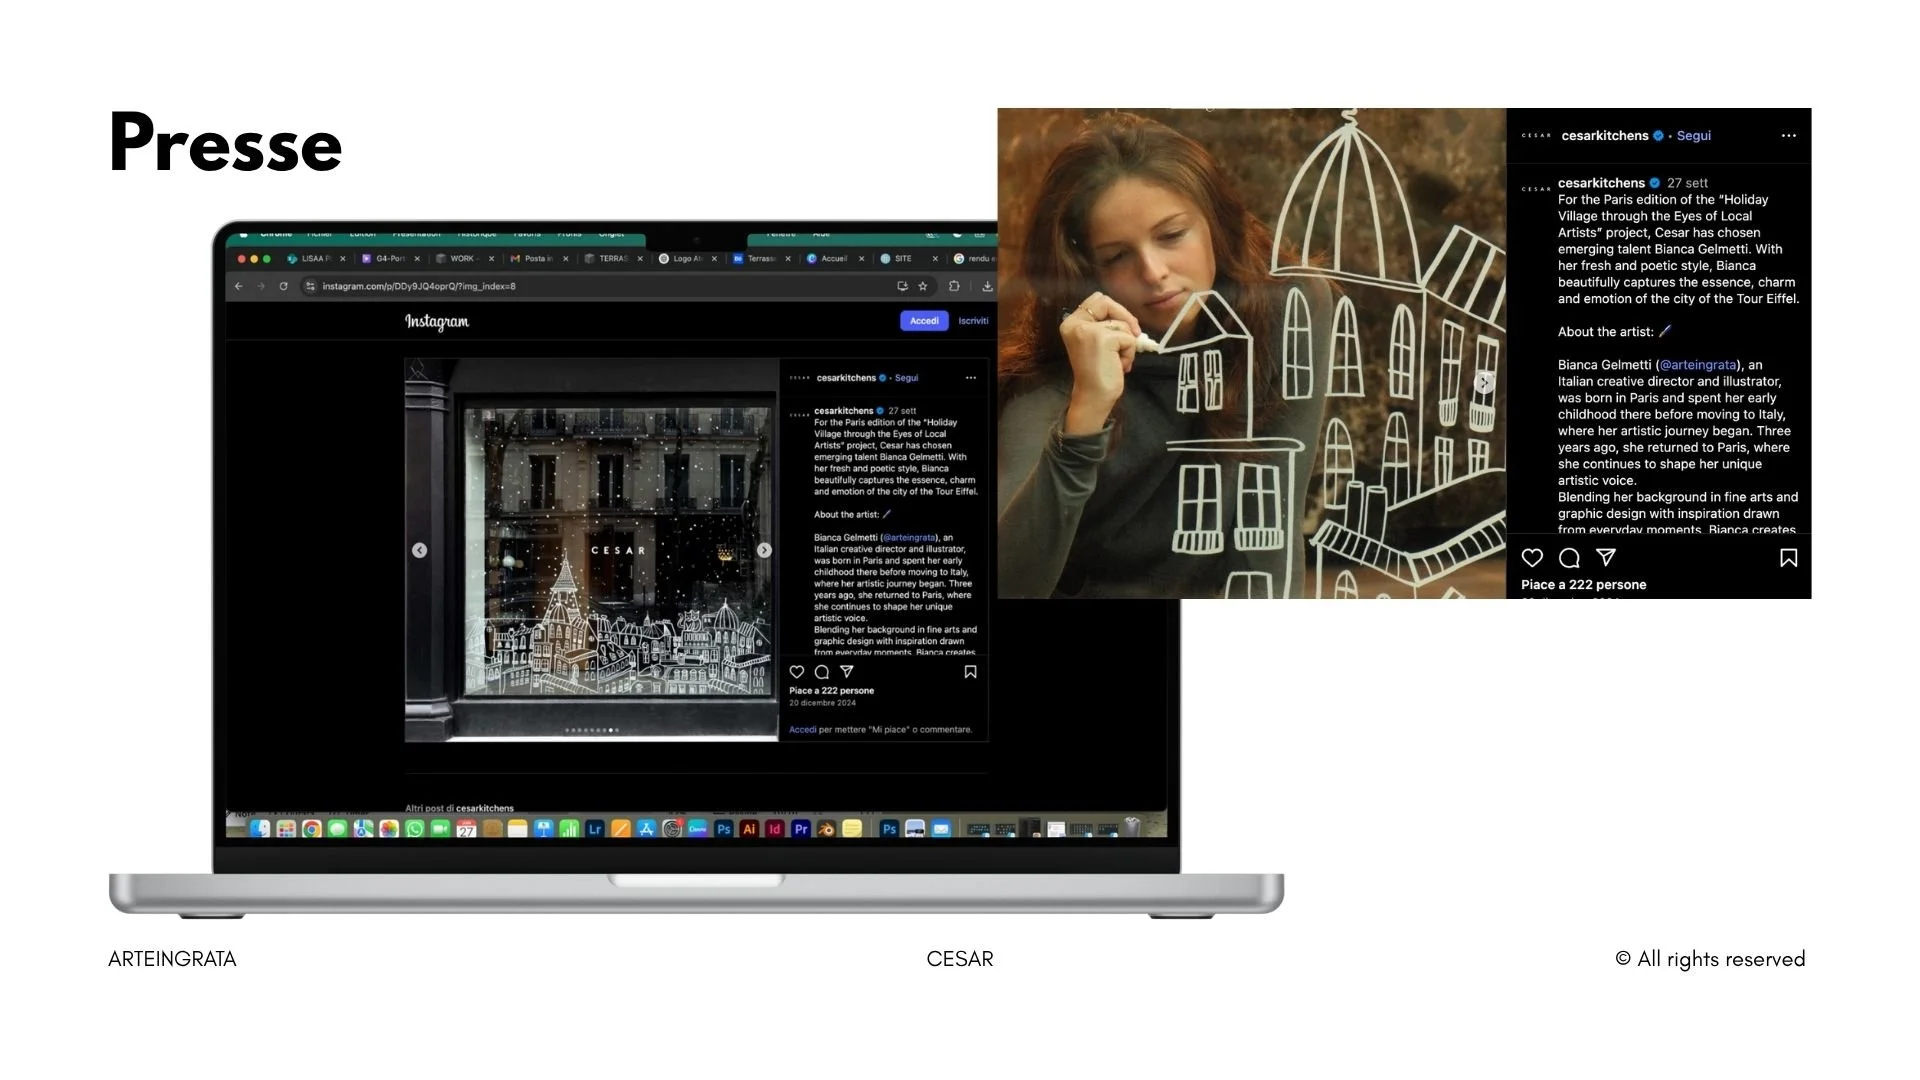Open cesarkitchens profile in enlarged header

click(x=1605, y=136)
